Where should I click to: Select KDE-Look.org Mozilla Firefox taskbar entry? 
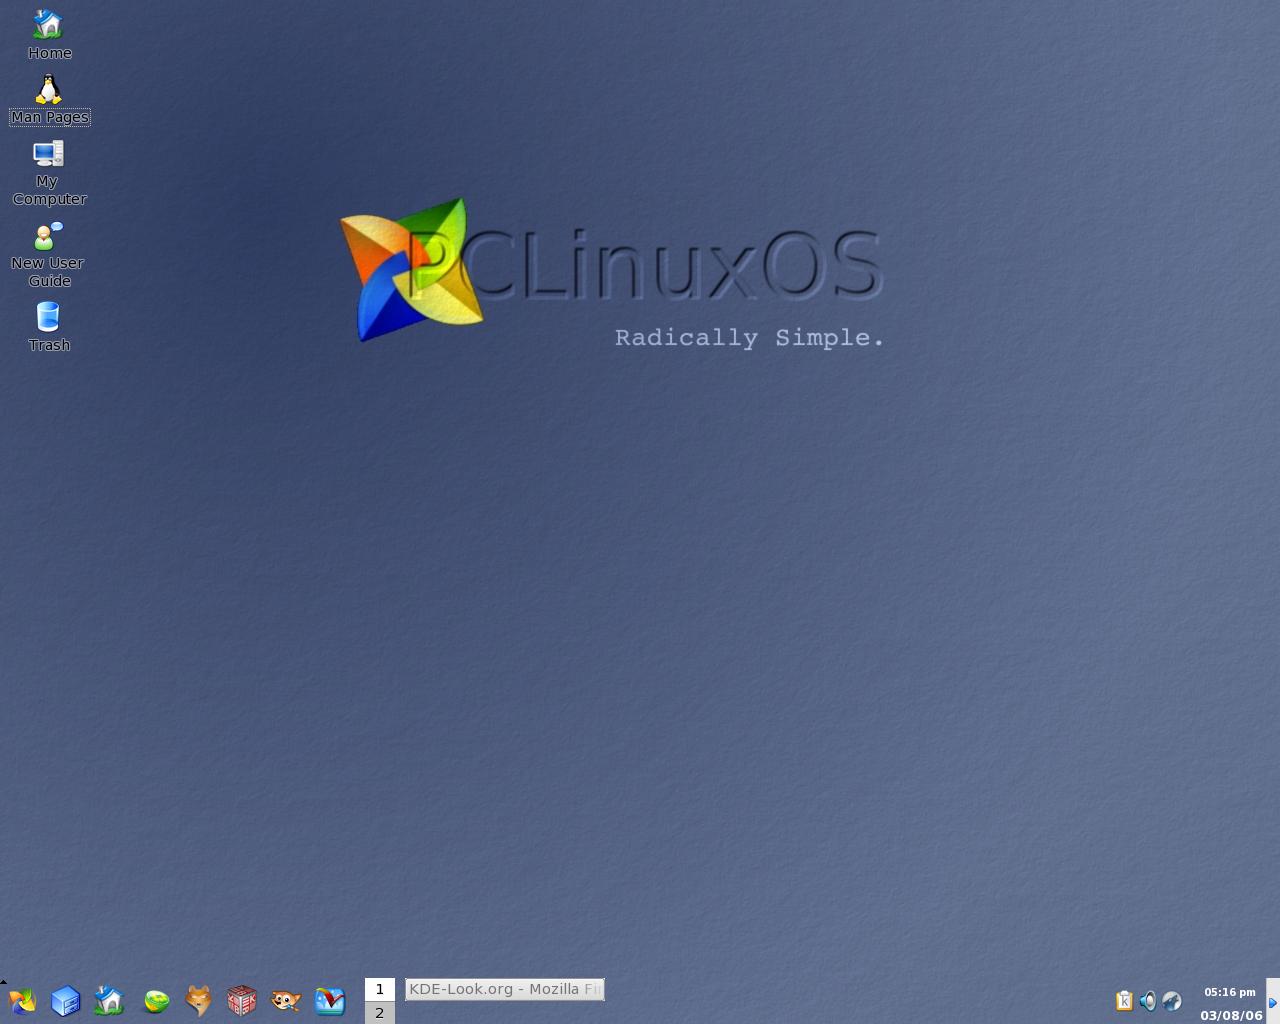504,989
